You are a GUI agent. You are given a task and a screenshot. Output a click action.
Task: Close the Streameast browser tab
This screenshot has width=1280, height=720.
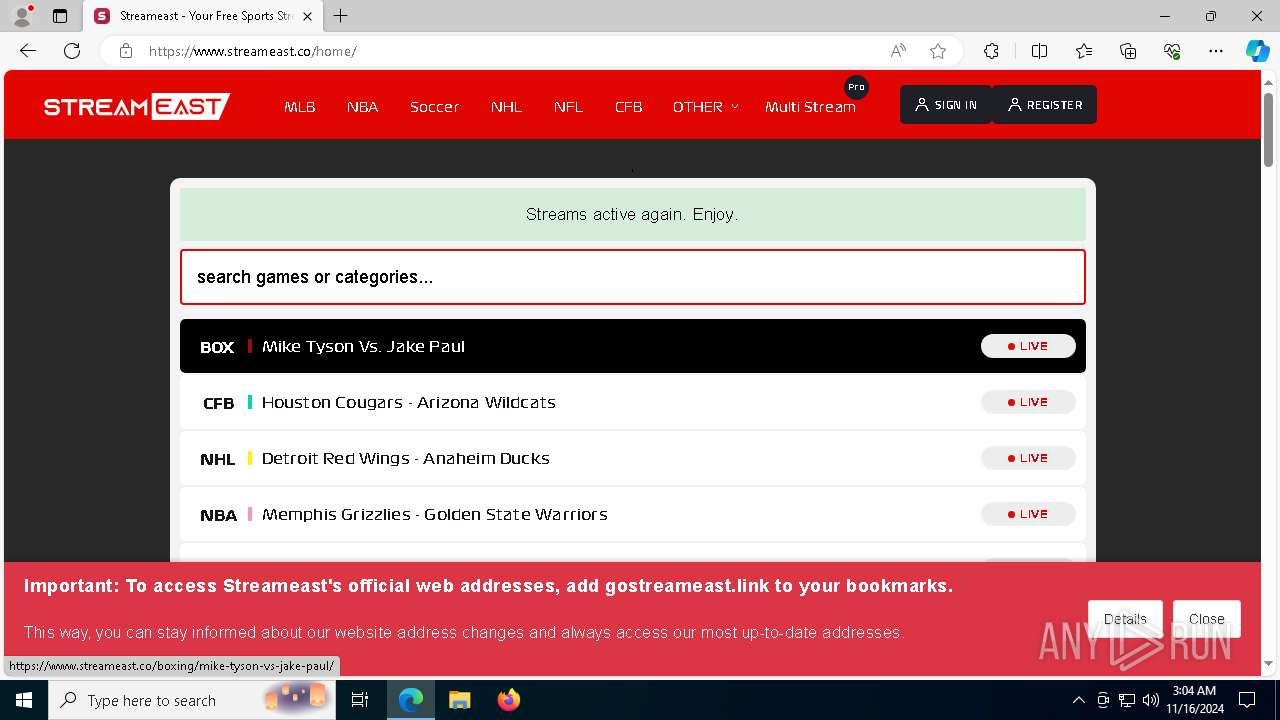307,16
